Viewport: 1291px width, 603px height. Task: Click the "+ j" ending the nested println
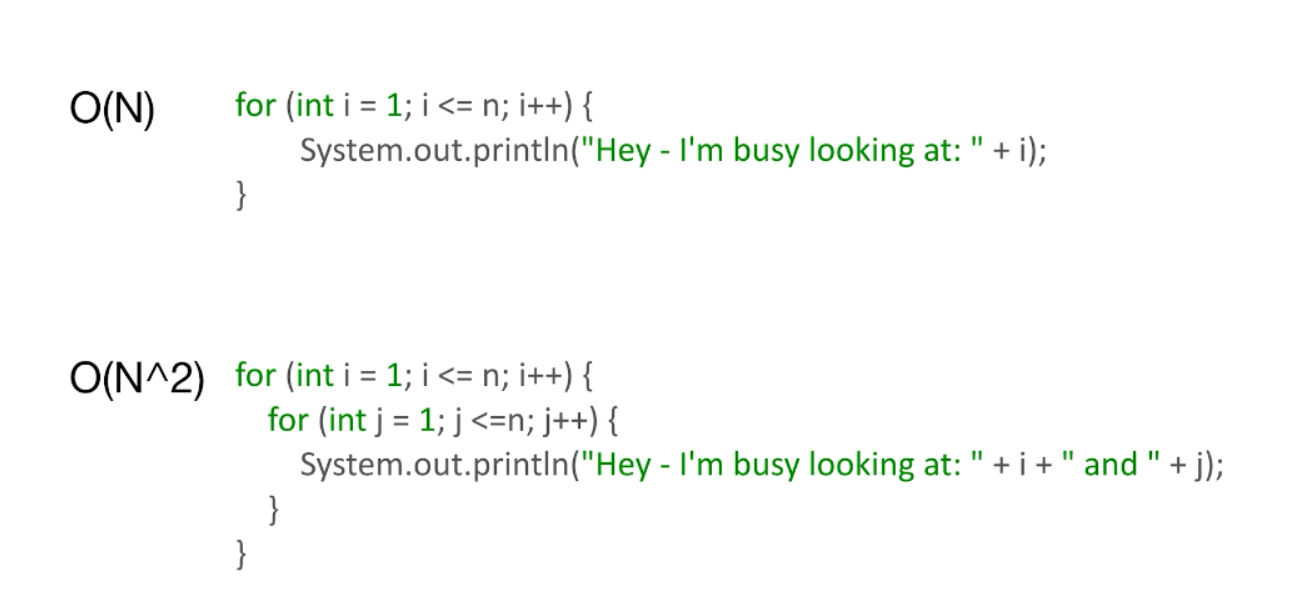tap(1188, 464)
